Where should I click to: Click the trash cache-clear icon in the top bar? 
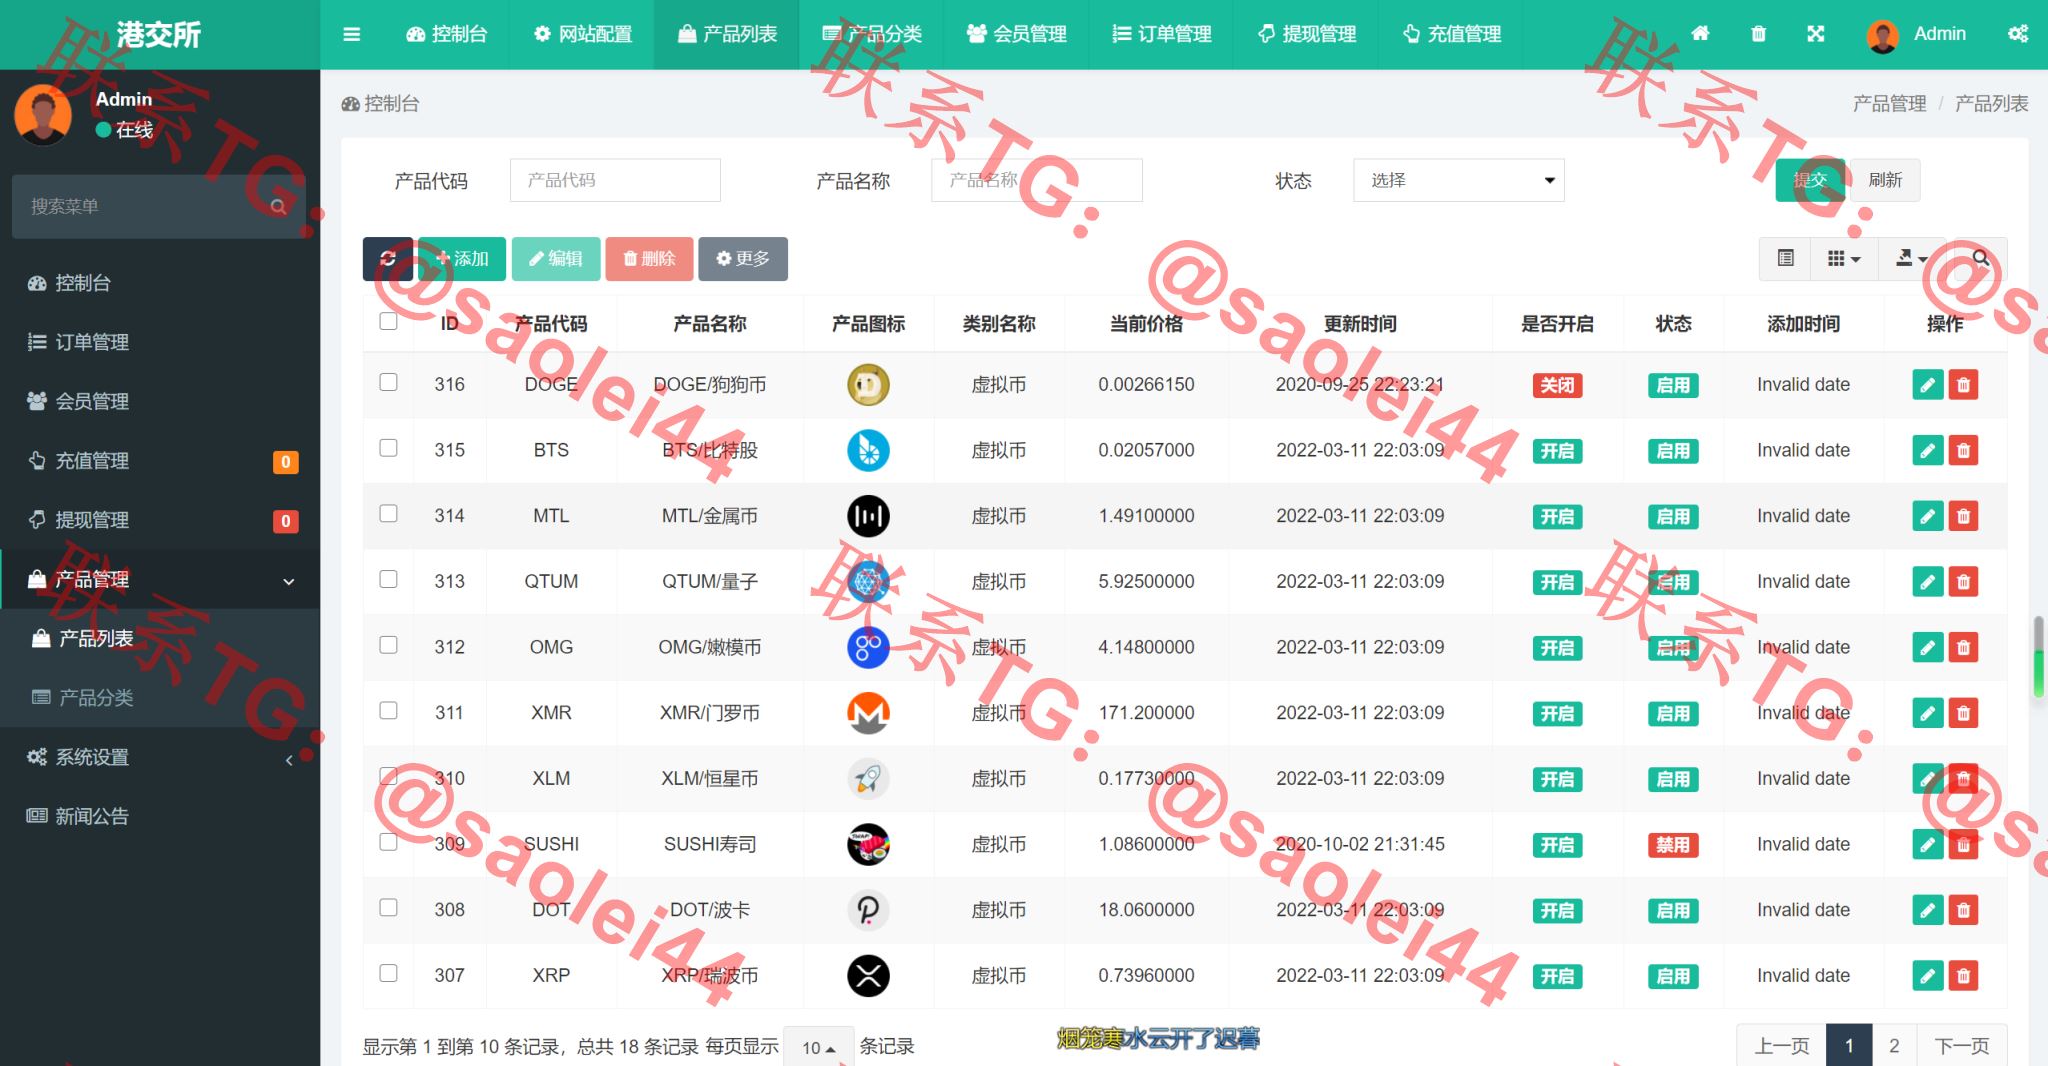pos(1758,34)
